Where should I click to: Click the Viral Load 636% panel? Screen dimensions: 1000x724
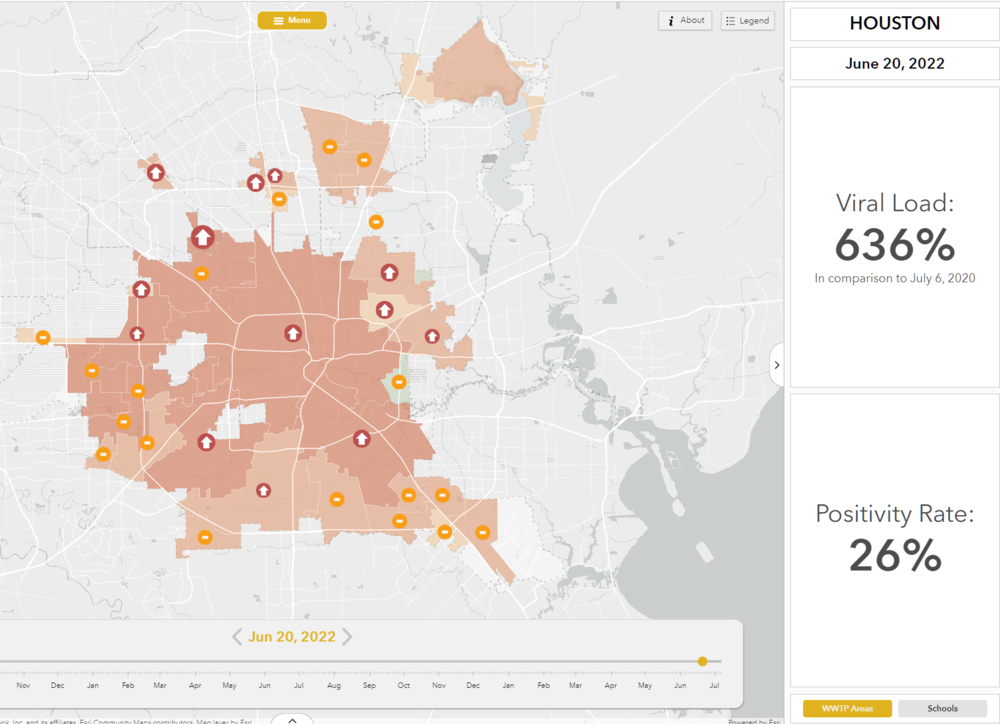(x=894, y=237)
